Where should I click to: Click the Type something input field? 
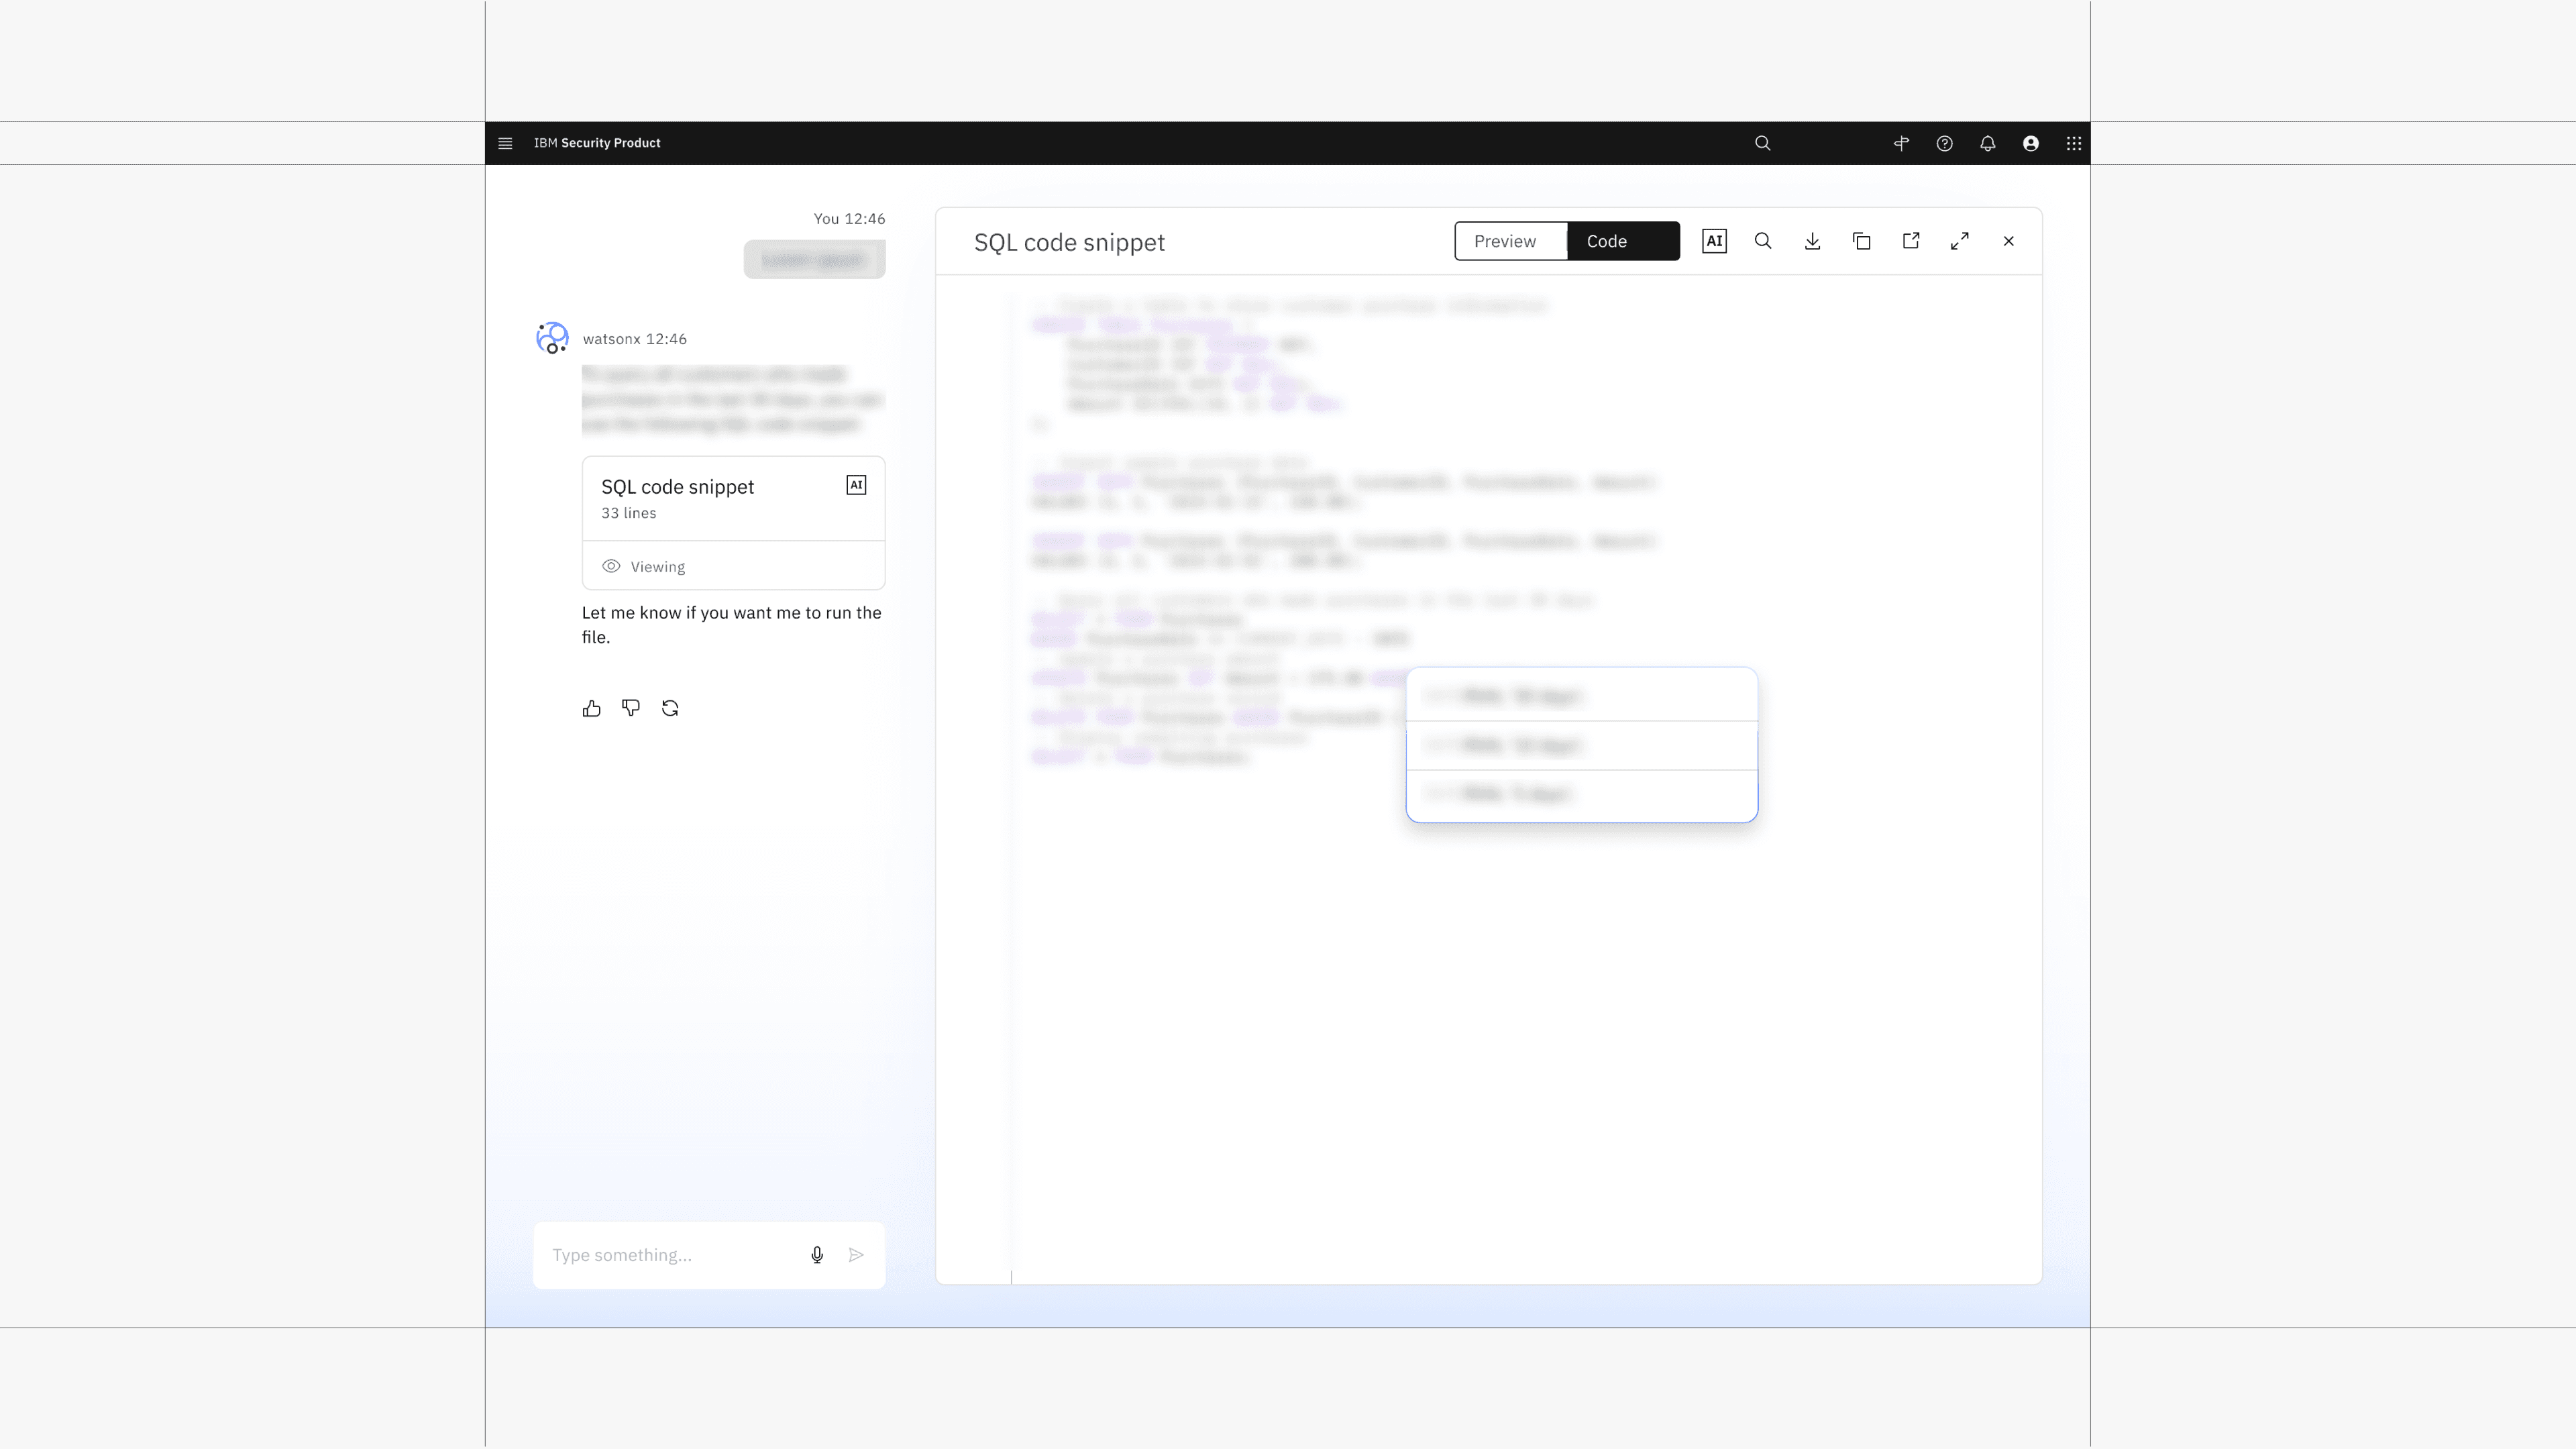(x=670, y=1255)
